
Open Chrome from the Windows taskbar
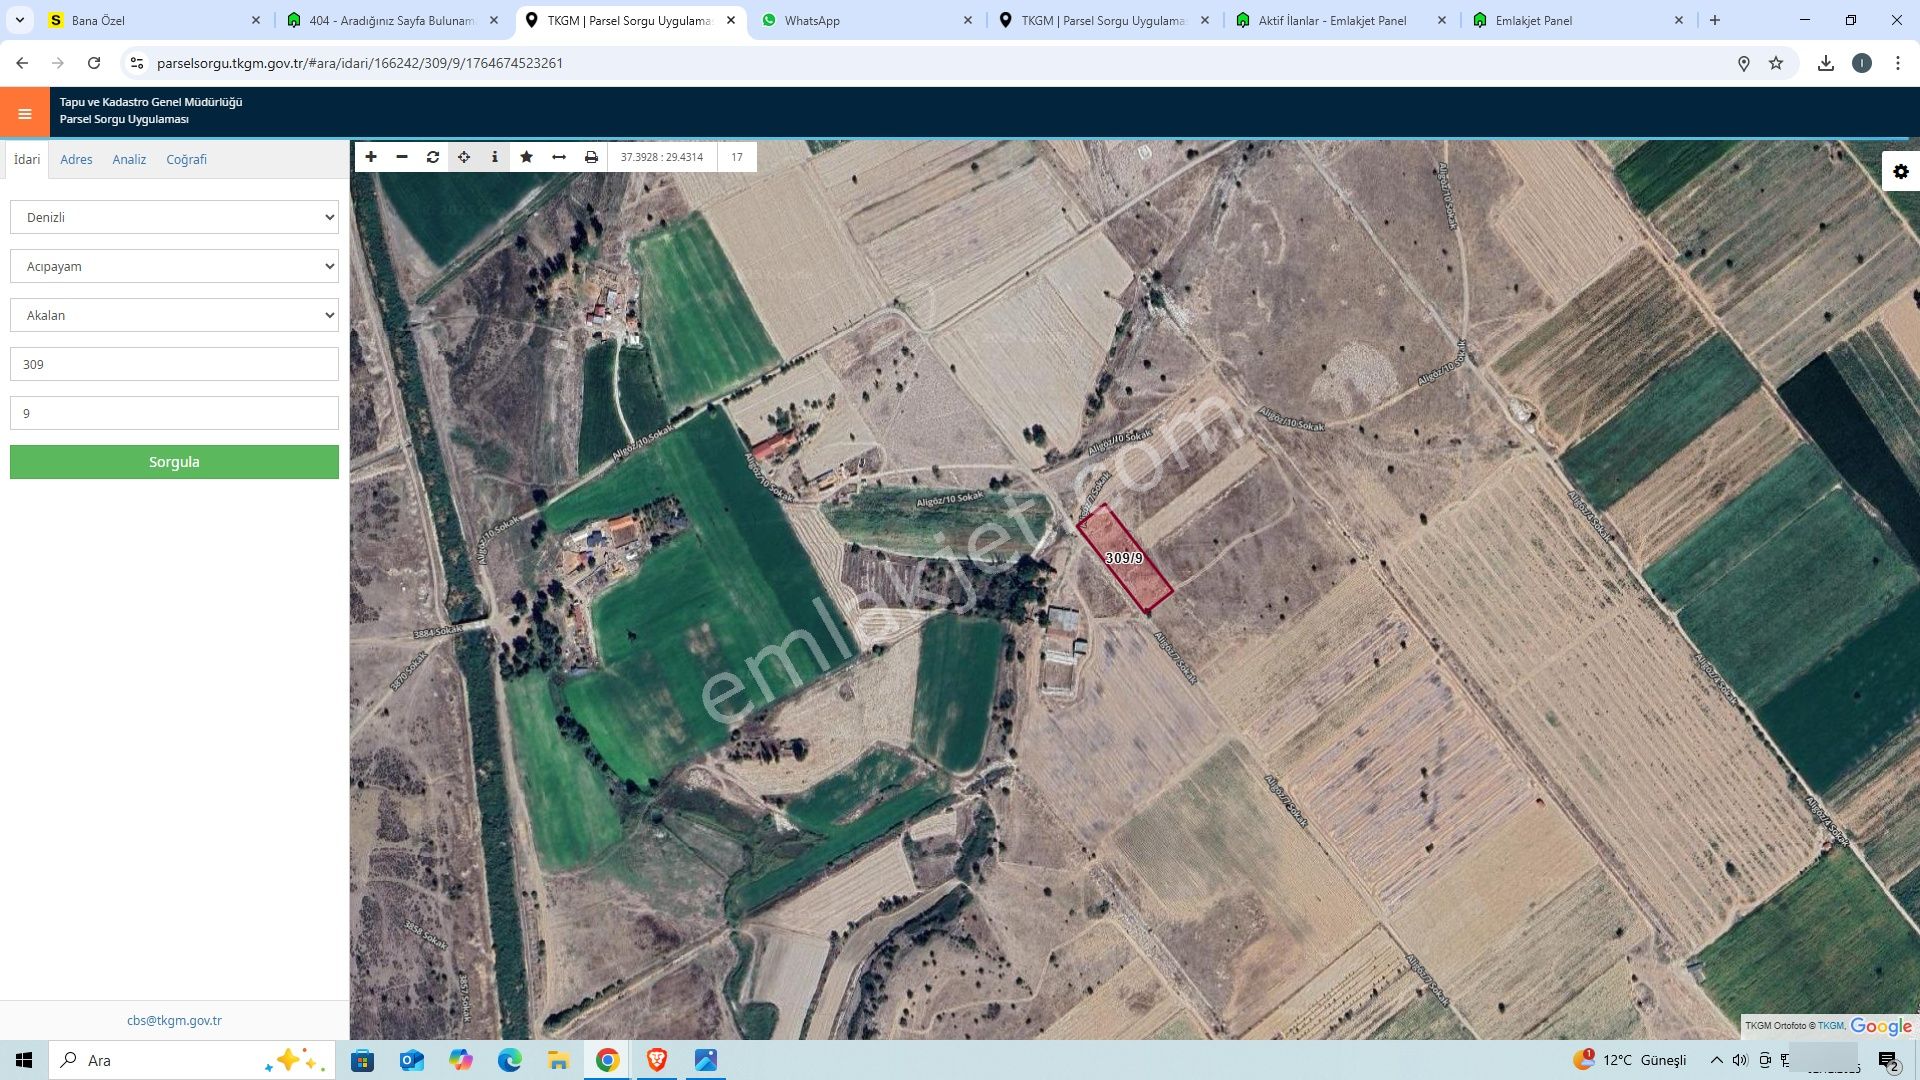click(607, 1060)
